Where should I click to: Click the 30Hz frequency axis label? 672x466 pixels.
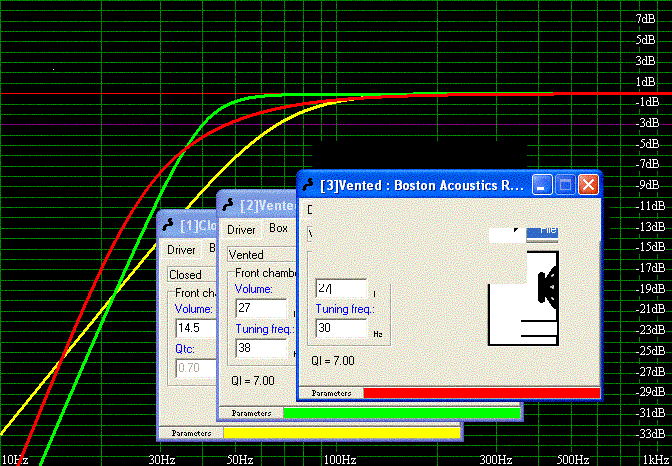pos(162,460)
